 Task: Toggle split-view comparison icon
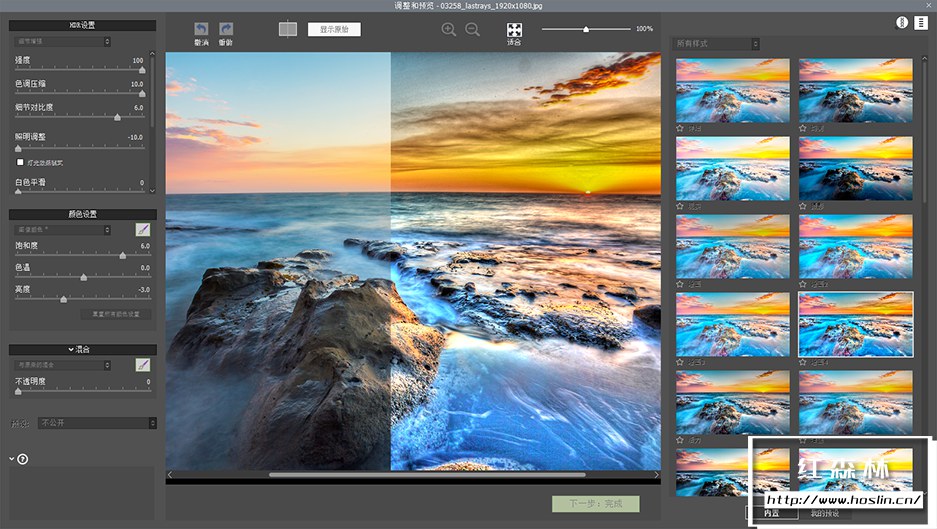288,30
